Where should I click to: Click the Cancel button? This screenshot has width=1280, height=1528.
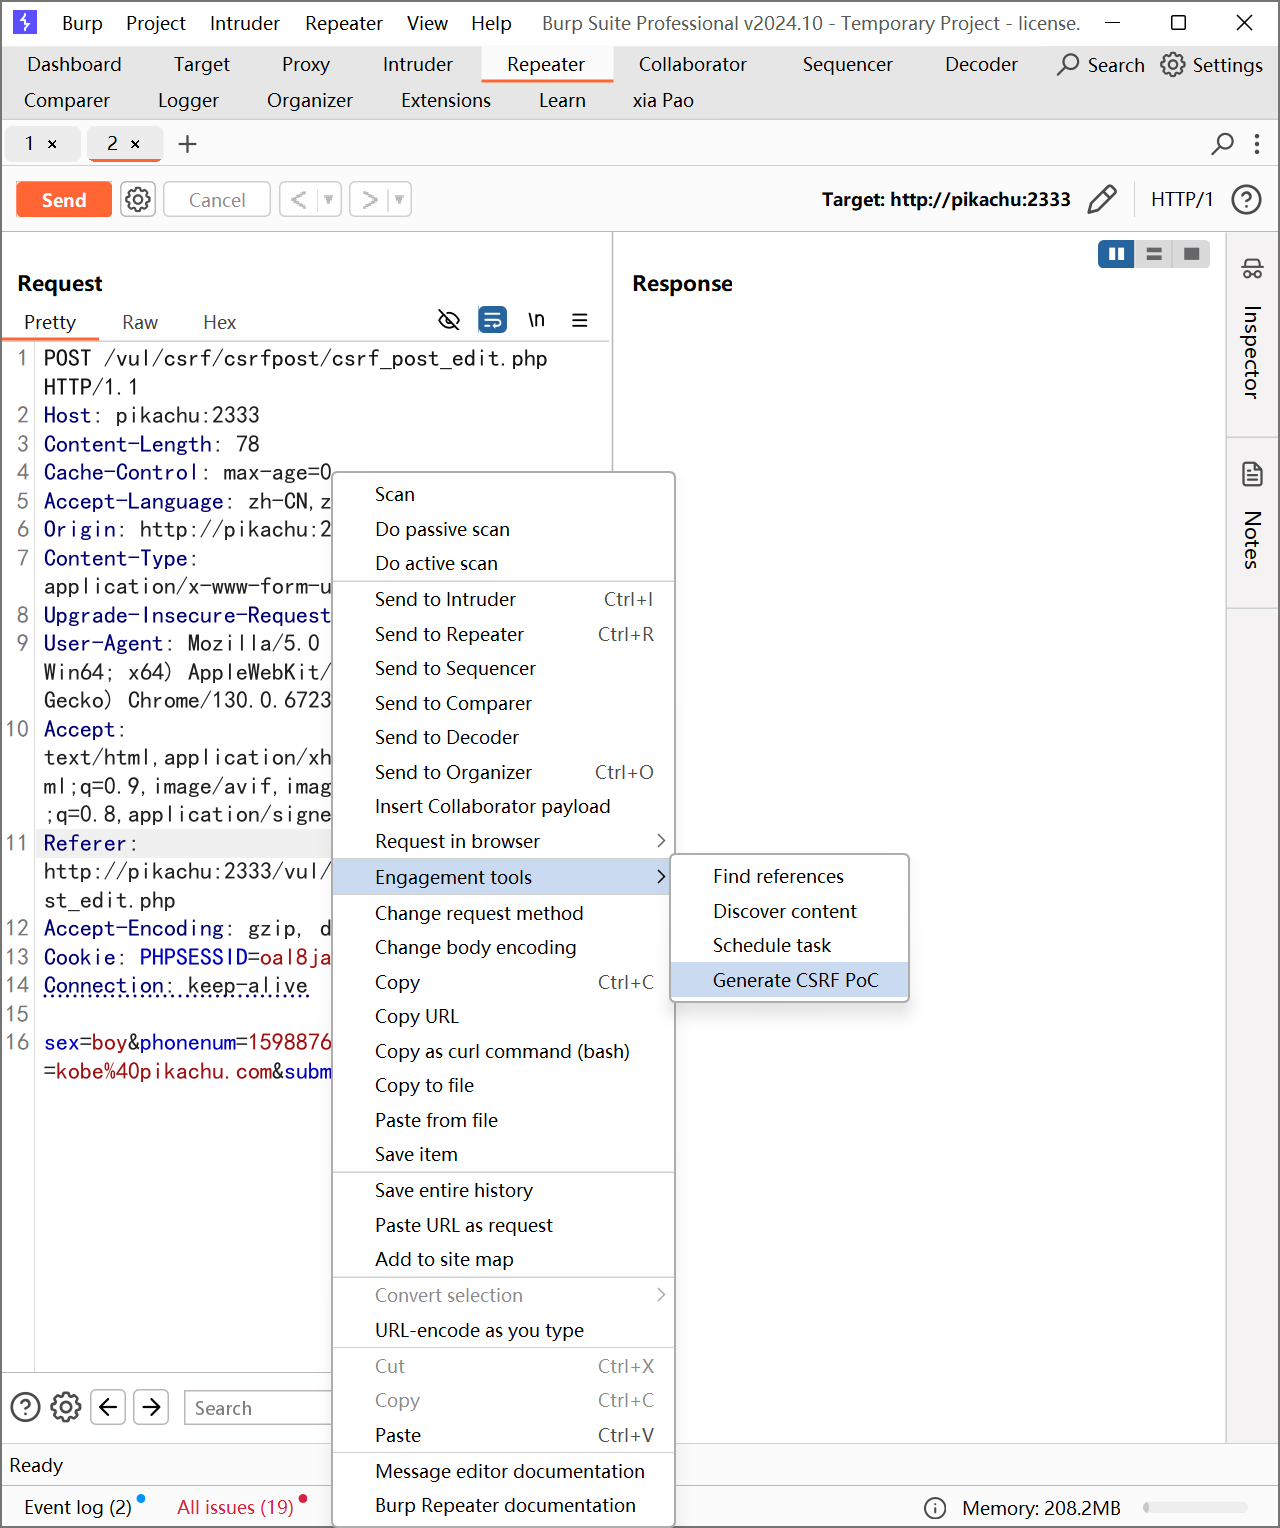[x=217, y=199]
